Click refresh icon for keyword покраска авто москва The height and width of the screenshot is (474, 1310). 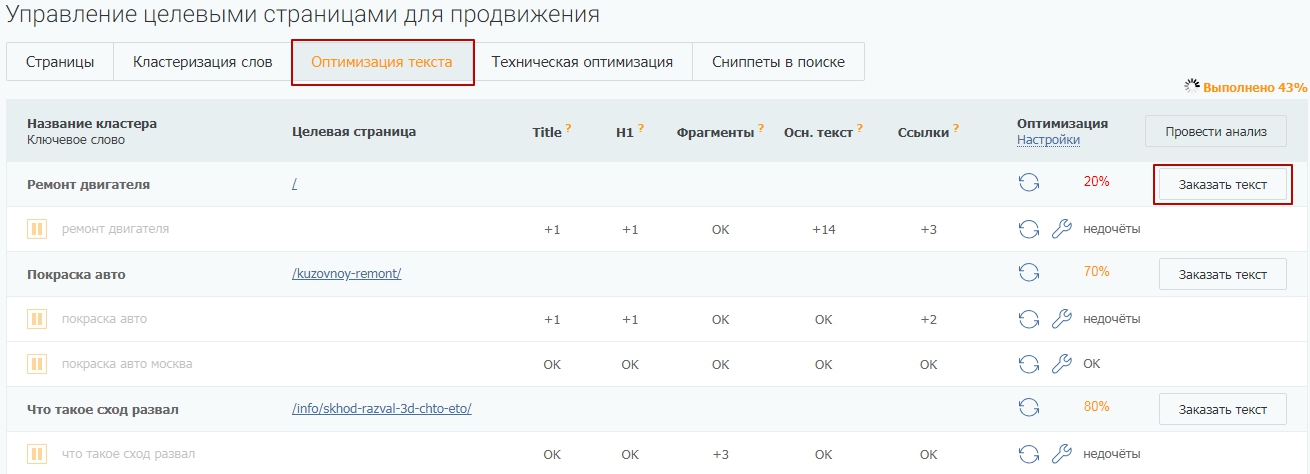[1029, 364]
